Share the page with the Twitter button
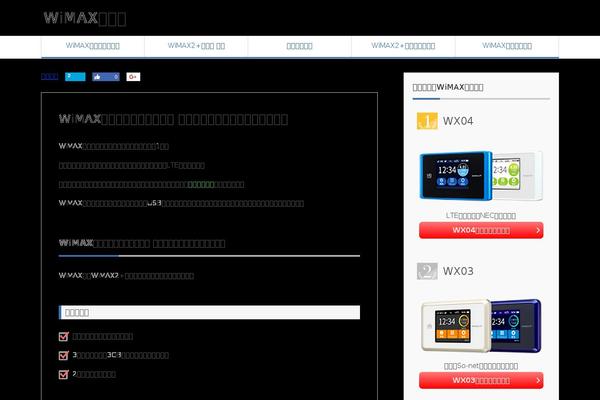The width and height of the screenshot is (600, 400). pos(75,77)
